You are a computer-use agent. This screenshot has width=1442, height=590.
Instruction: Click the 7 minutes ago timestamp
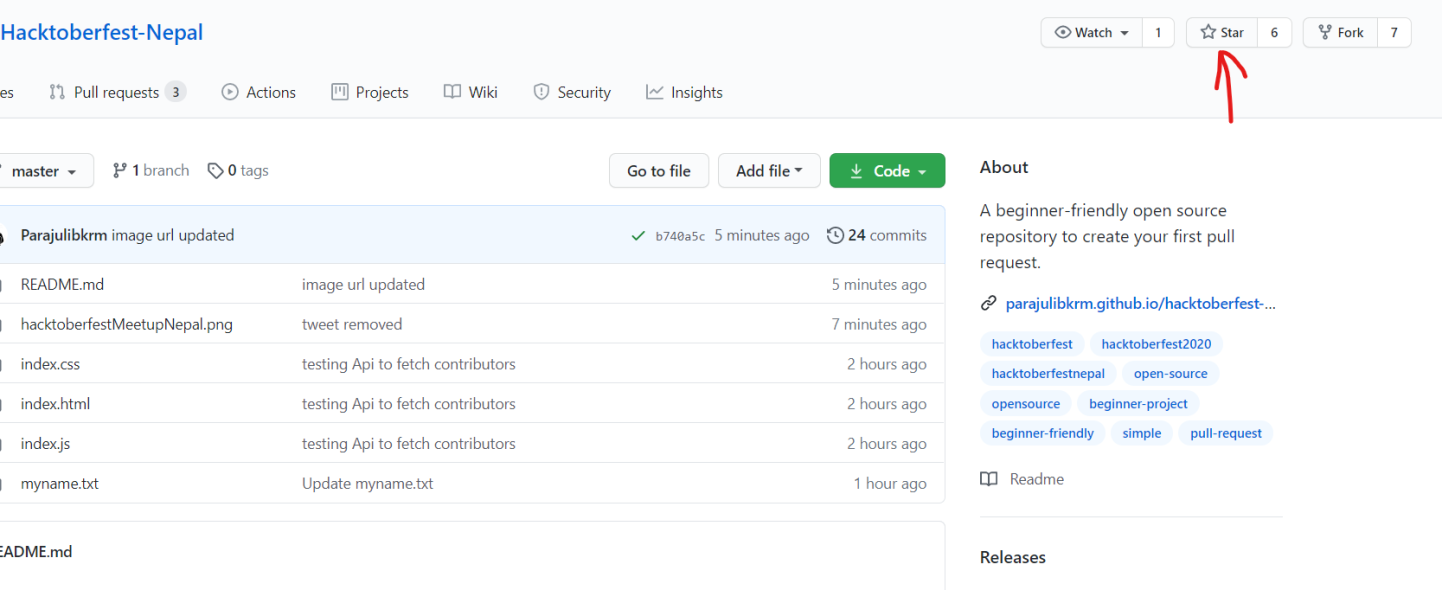[879, 325]
